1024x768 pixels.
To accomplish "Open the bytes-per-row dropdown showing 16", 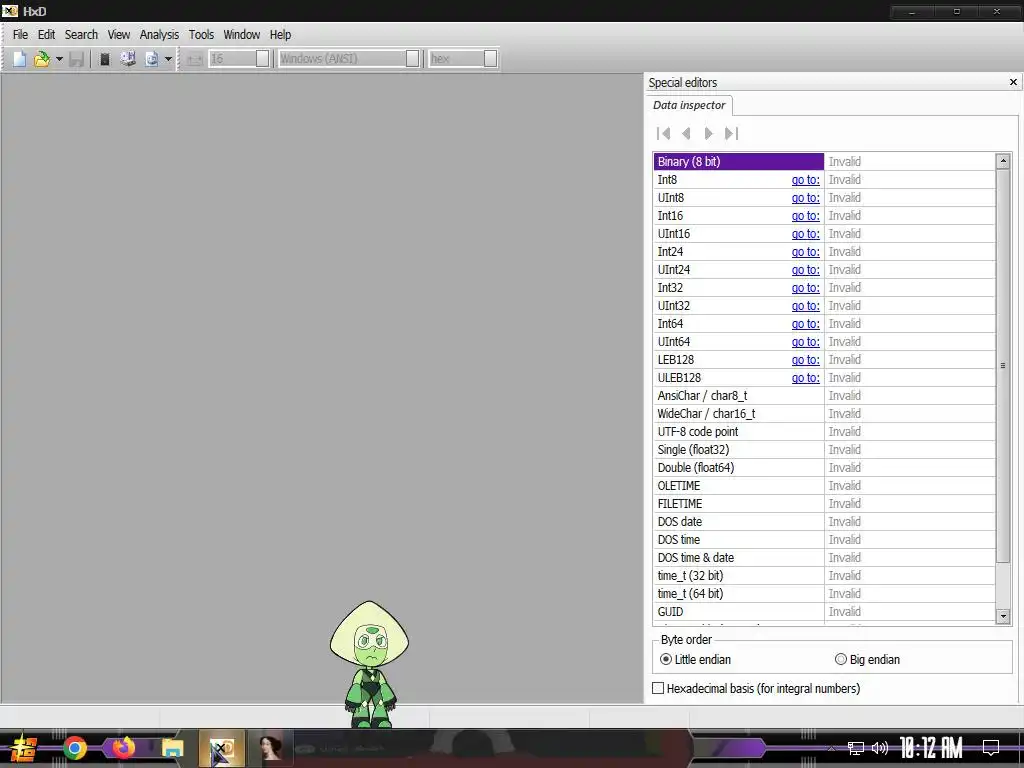I will pyautogui.click(x=263, y=59).
